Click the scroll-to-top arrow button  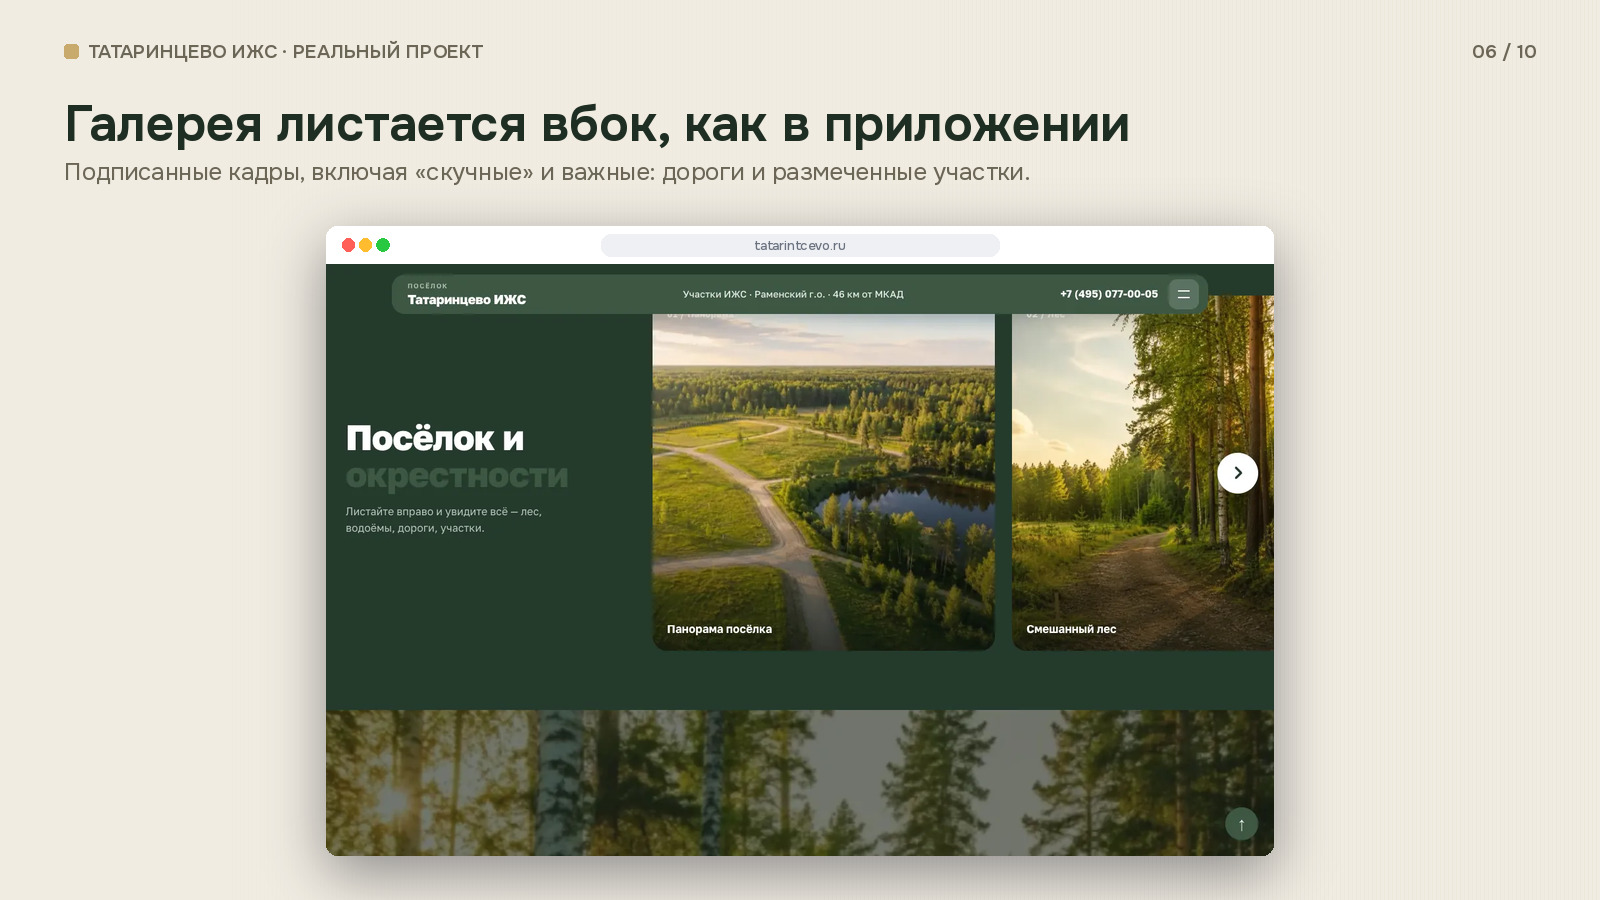click(x=1241, y=824)
